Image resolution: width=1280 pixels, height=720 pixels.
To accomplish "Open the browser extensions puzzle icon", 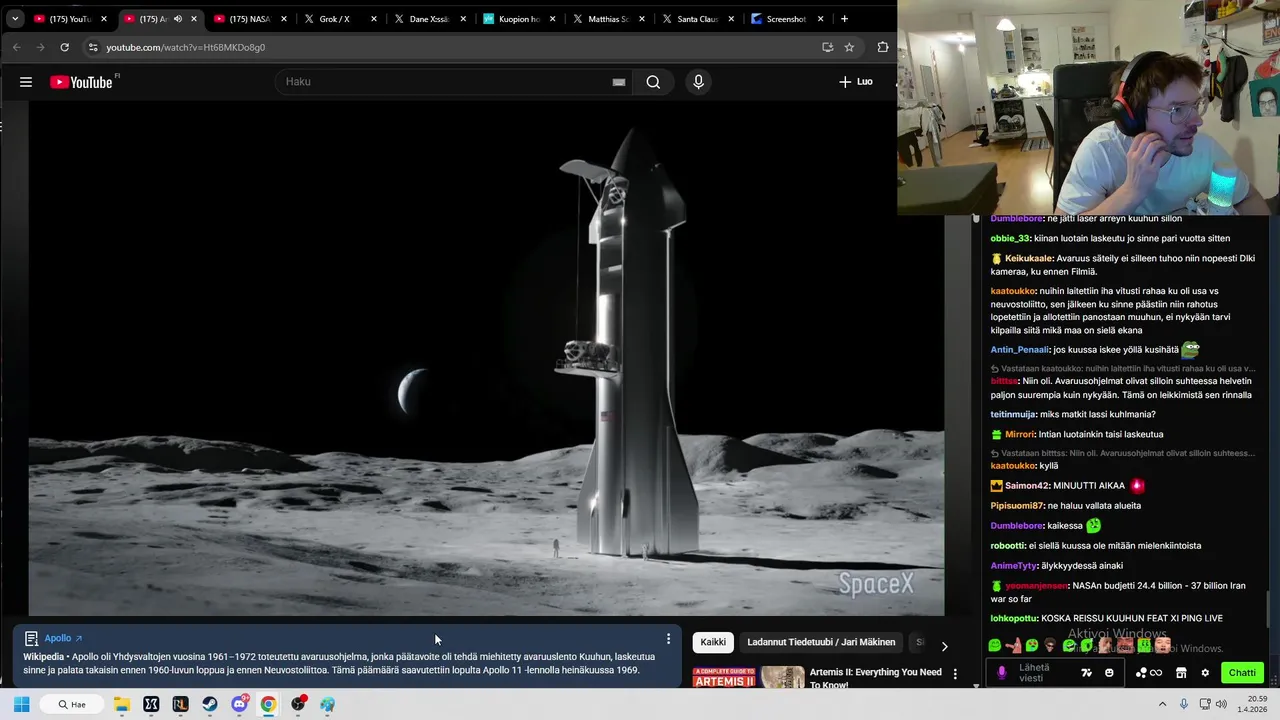I will [x=883, y=47].
